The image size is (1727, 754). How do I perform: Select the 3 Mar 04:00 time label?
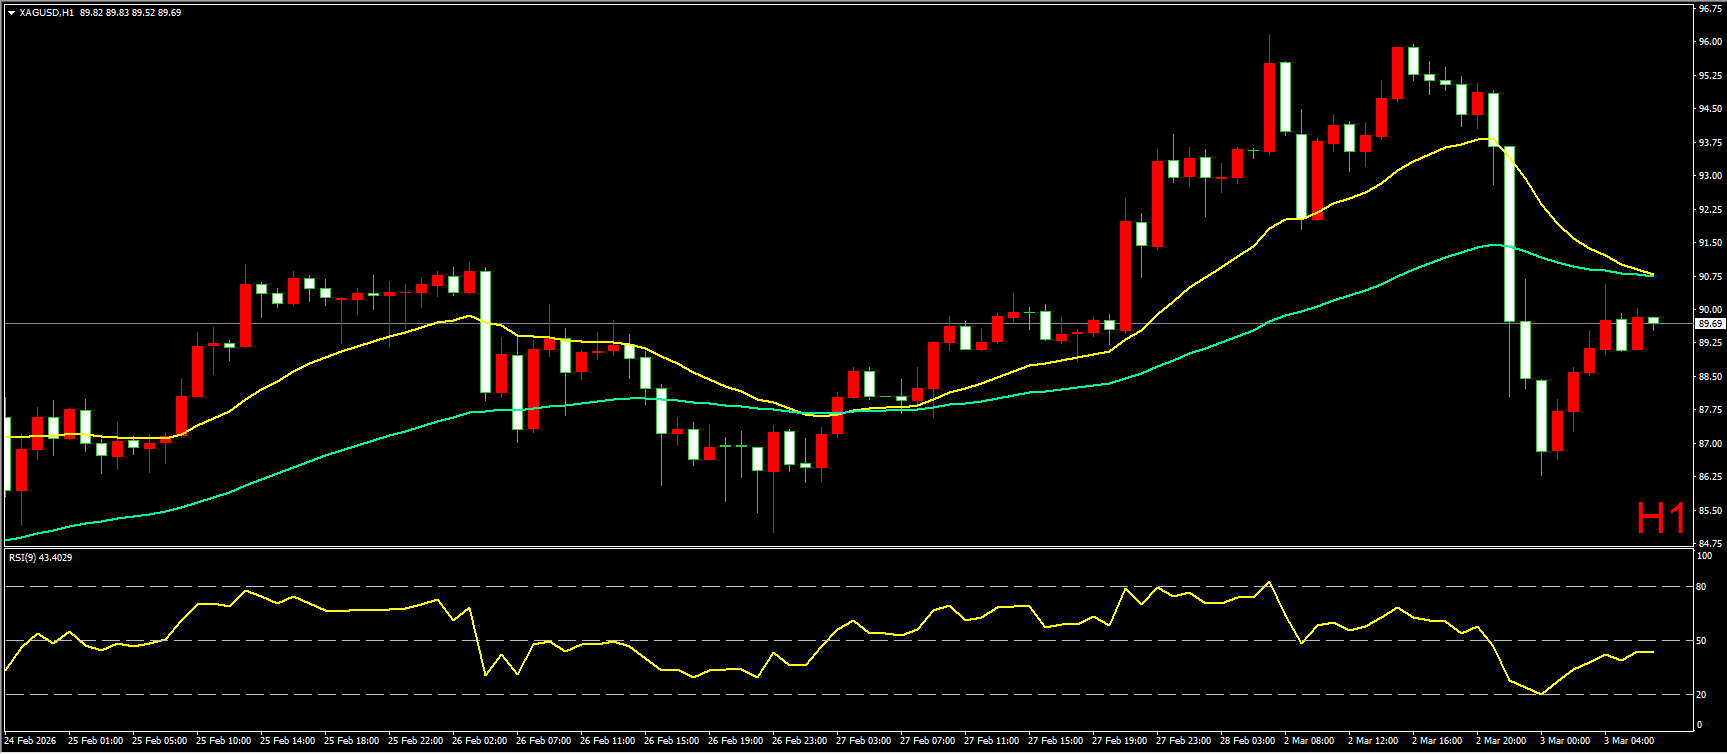pos(1629,741)
